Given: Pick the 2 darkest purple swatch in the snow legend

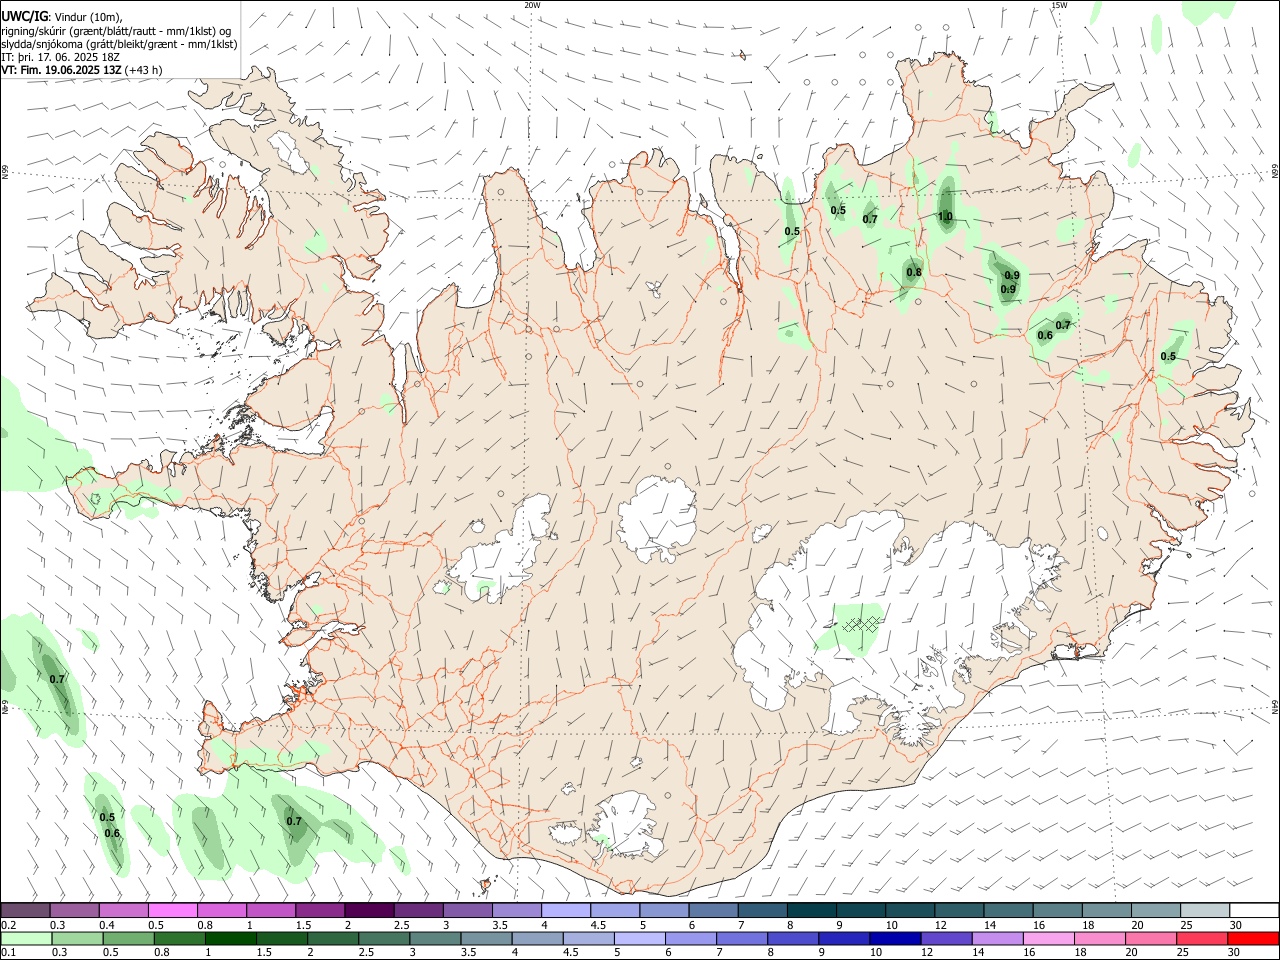Looking at the screenshot, I should tap(369, 910).
